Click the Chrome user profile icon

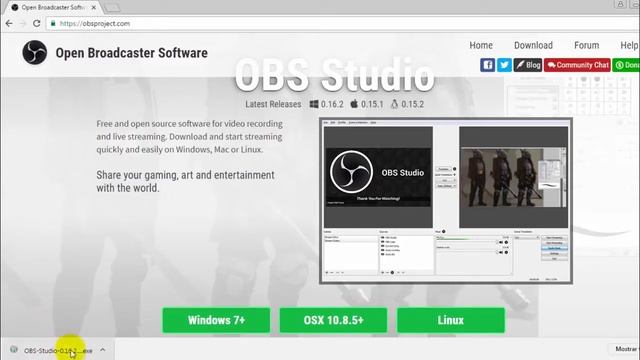pyautogui.click(x=620, y=4)
